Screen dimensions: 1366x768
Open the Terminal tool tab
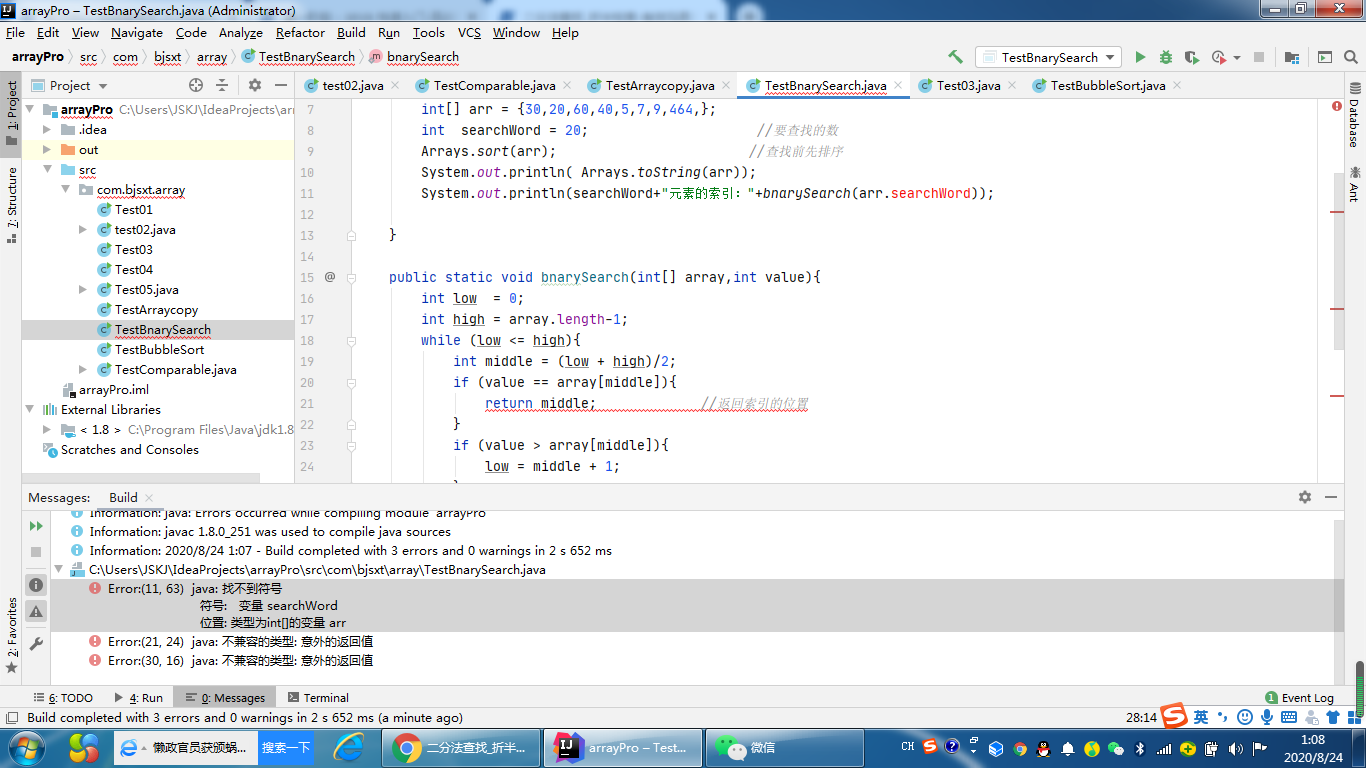(x=318, y=697)
